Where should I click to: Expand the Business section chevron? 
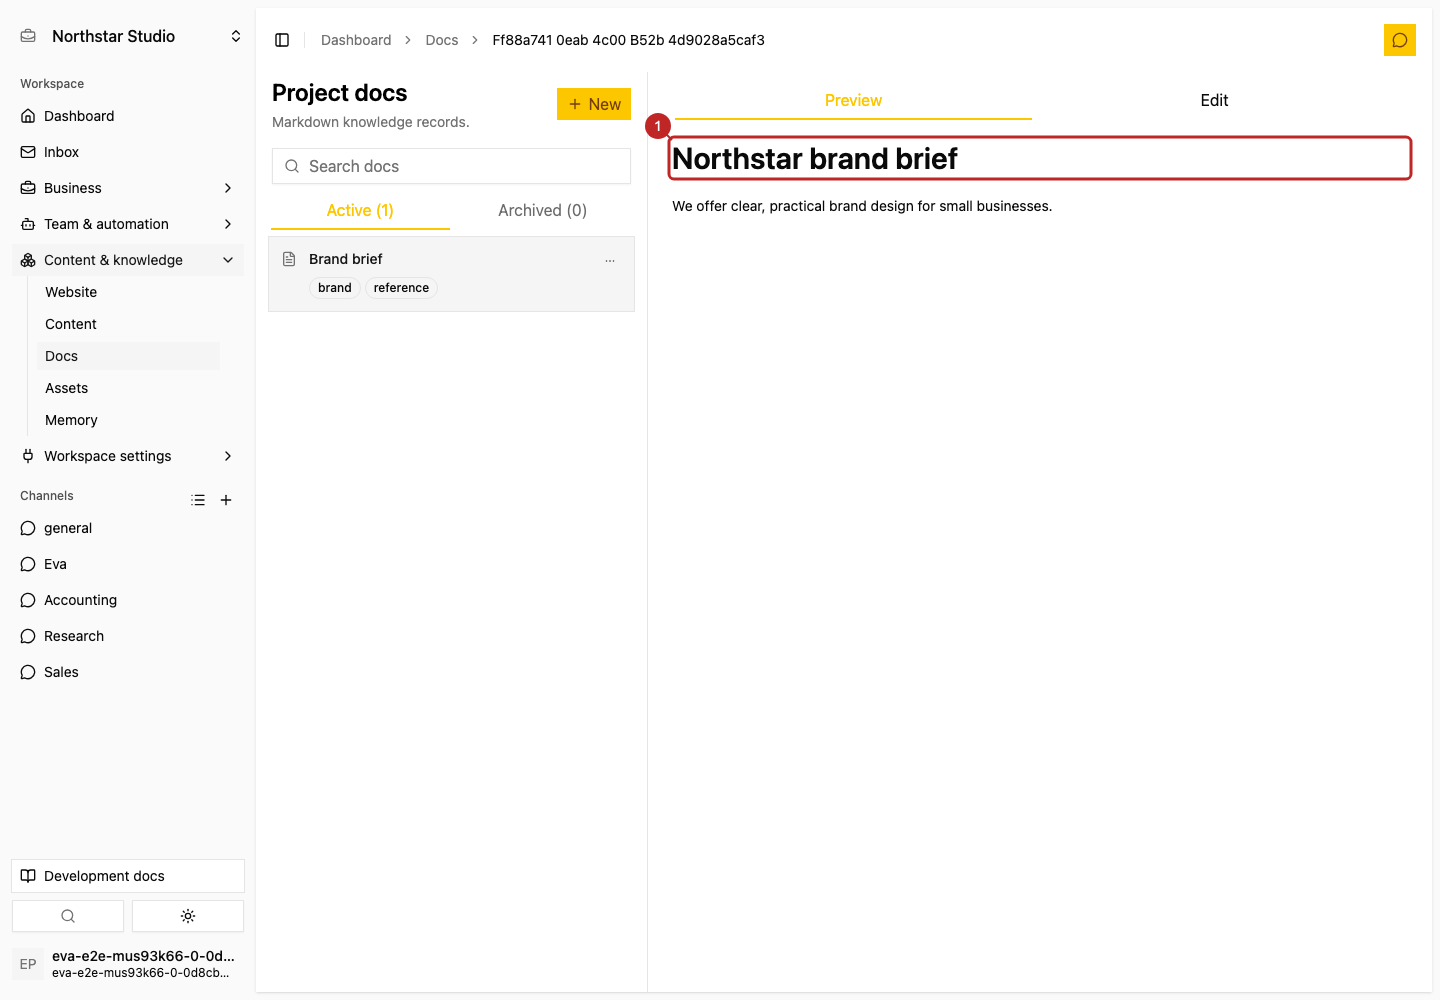pos(228,188)
